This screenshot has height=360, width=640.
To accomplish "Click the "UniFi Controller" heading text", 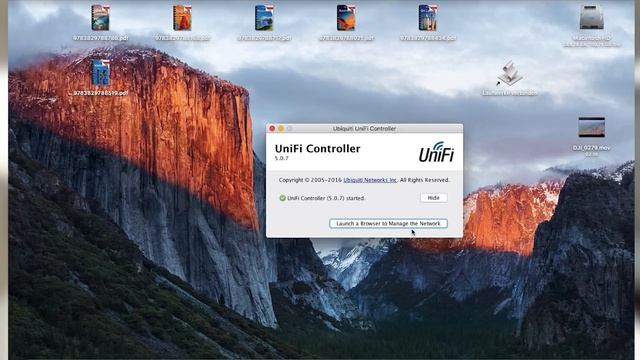I will point(318,149).
